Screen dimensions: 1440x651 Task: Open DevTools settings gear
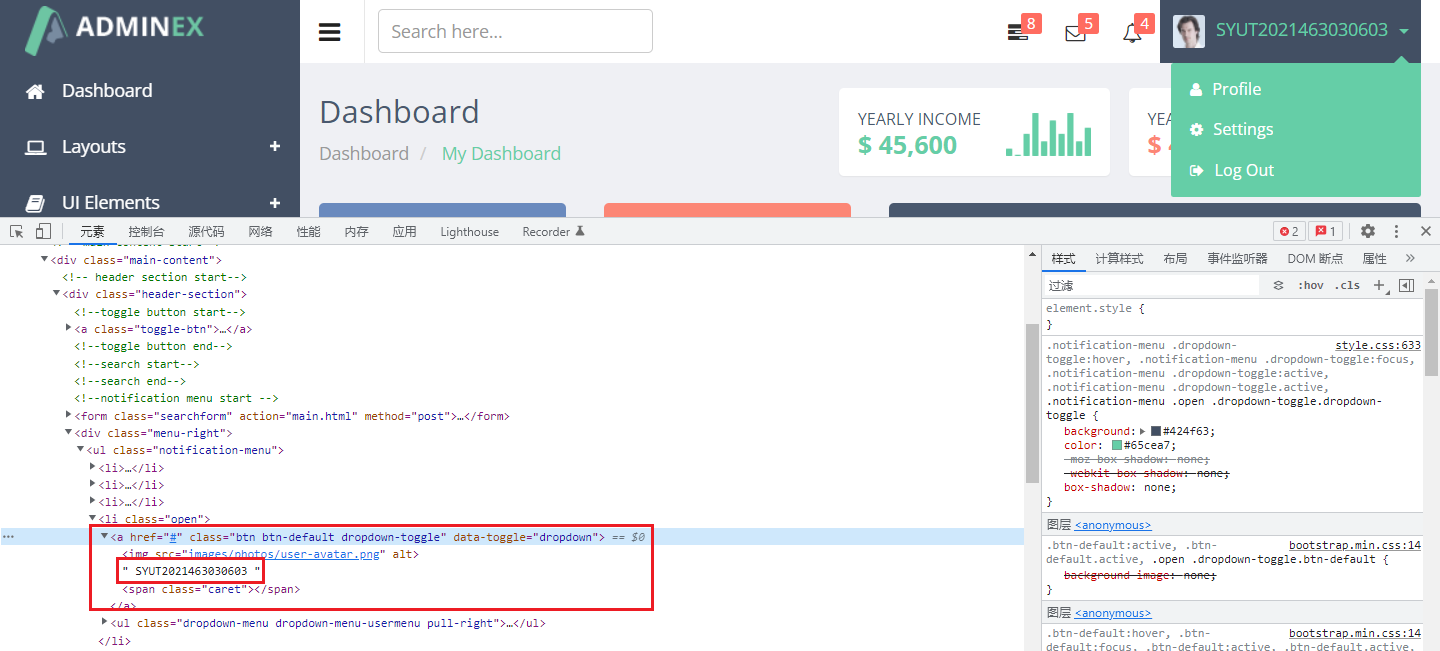(1368, 231)
